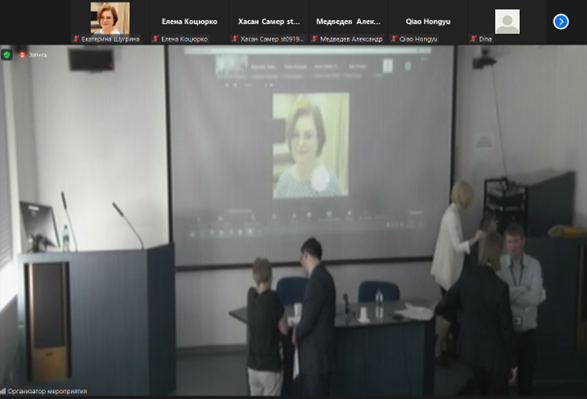Select the Медведев Александр participant tile

(348, 21)
